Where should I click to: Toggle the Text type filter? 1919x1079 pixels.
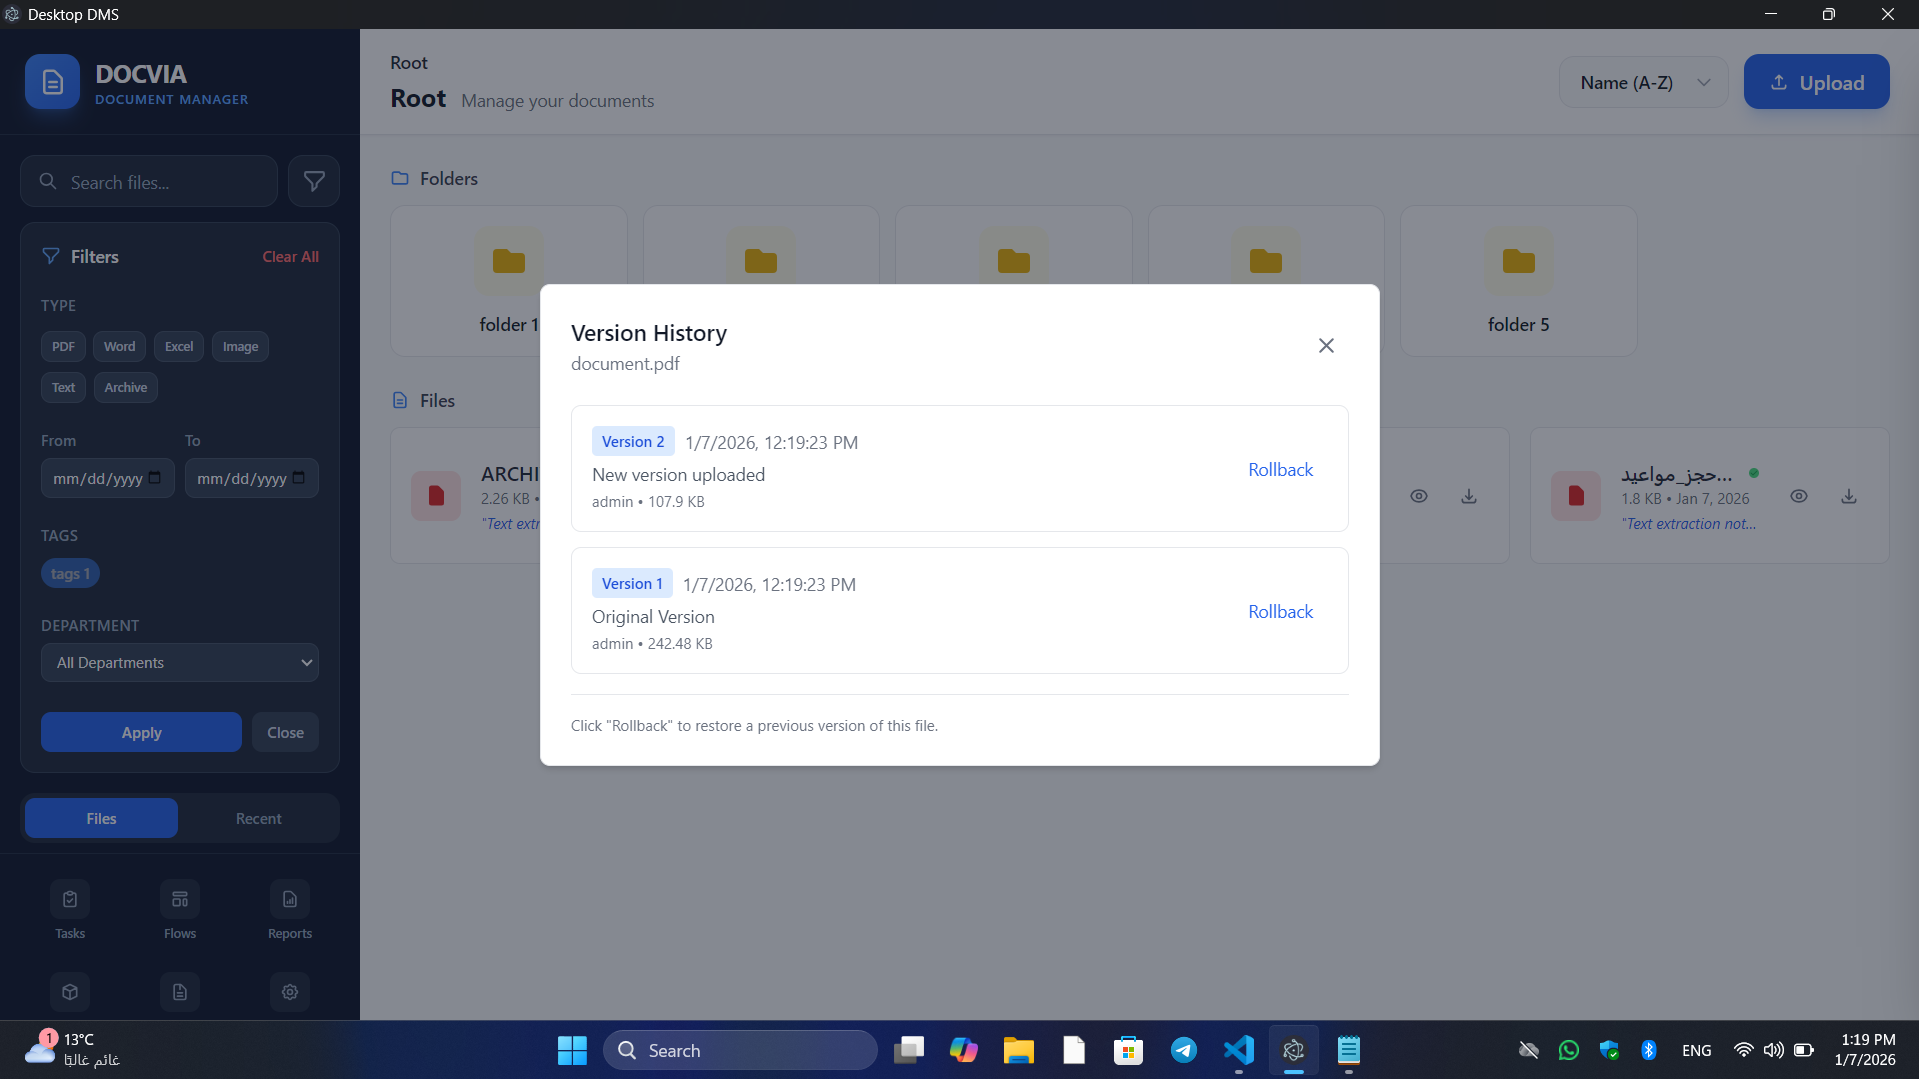[63, 387]
